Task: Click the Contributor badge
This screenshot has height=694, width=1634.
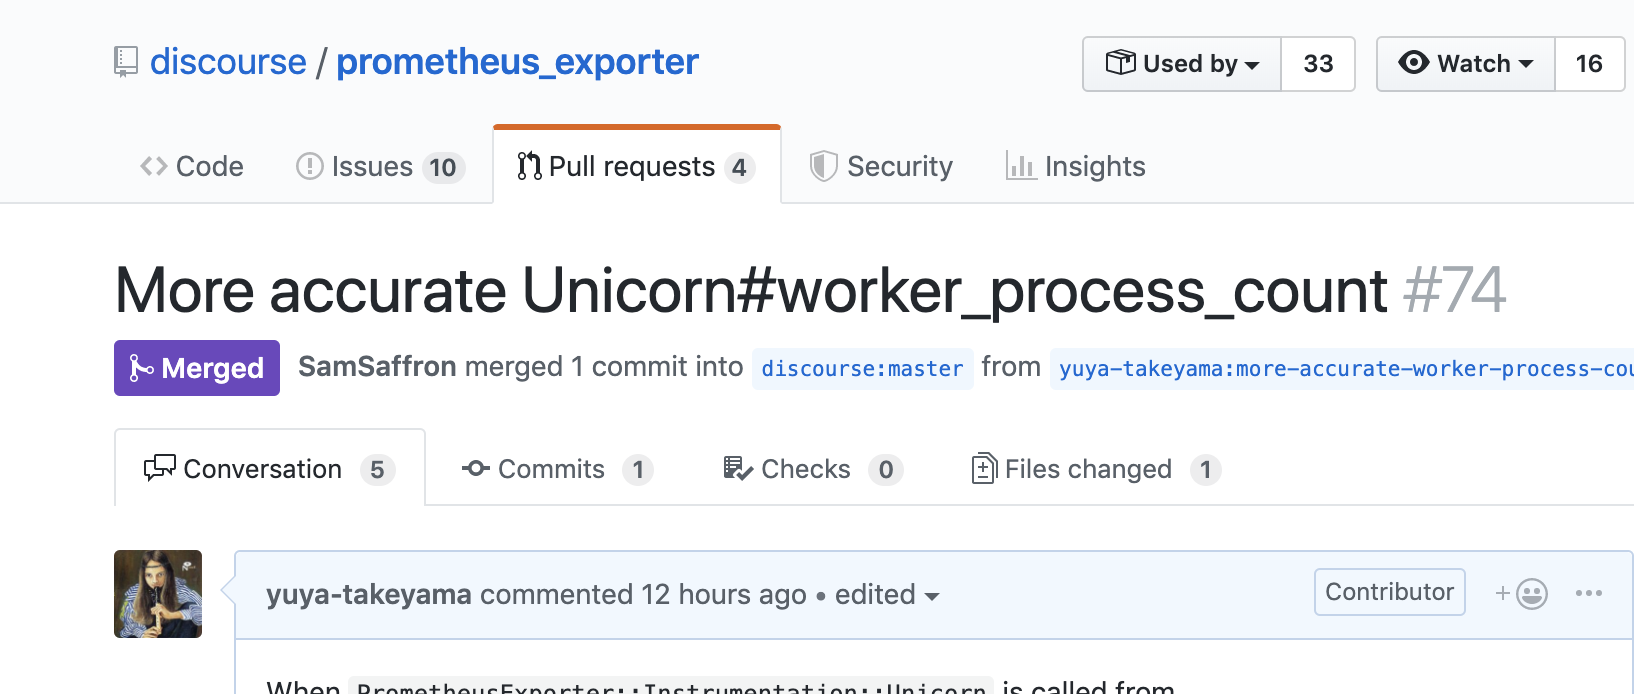Action: click(1390, 592)
